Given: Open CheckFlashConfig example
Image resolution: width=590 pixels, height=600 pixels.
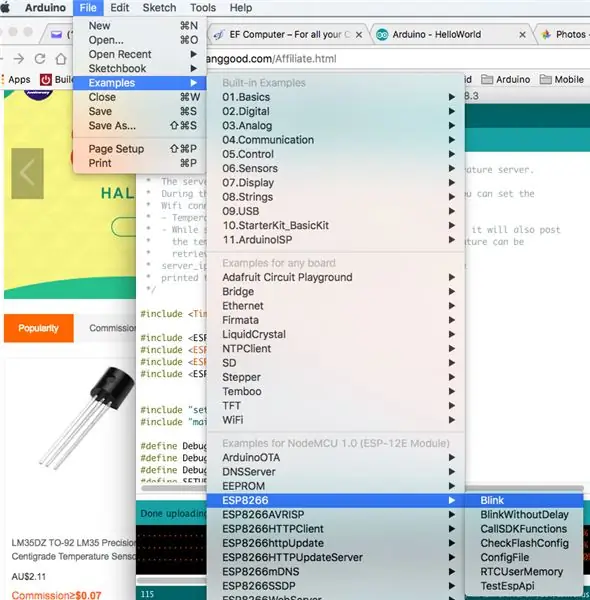Looking at the screenshot, I should coord(524,543).
